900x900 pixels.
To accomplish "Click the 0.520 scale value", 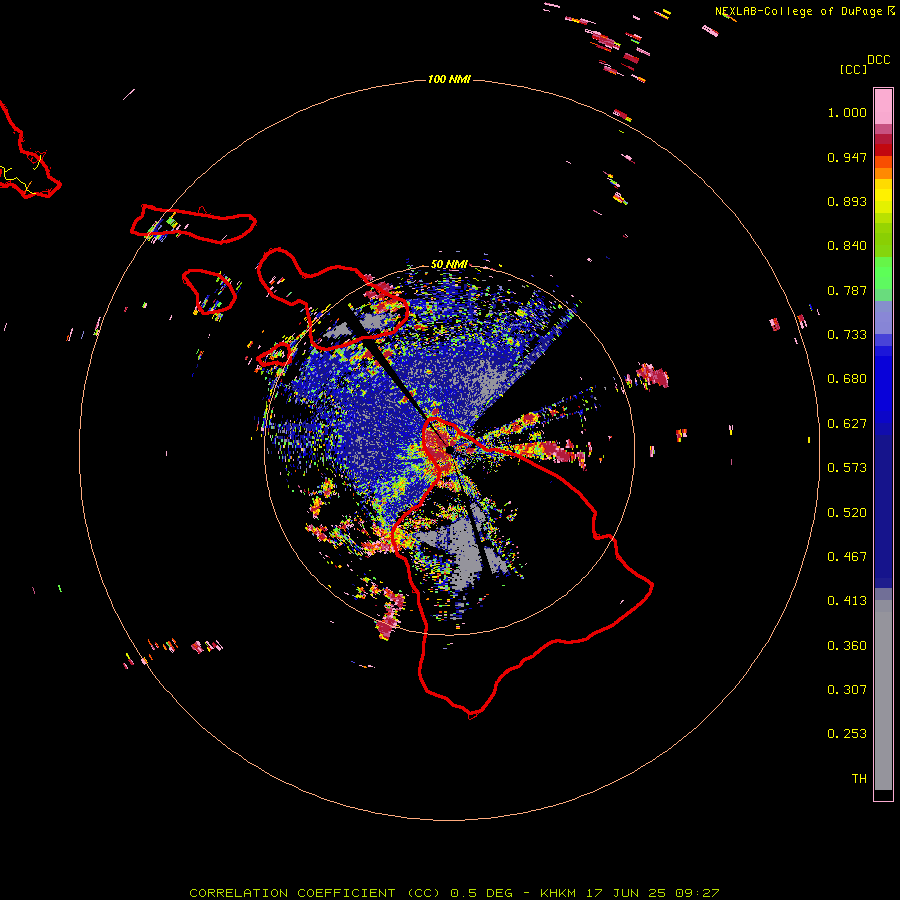I will click(x=847, y=513).
